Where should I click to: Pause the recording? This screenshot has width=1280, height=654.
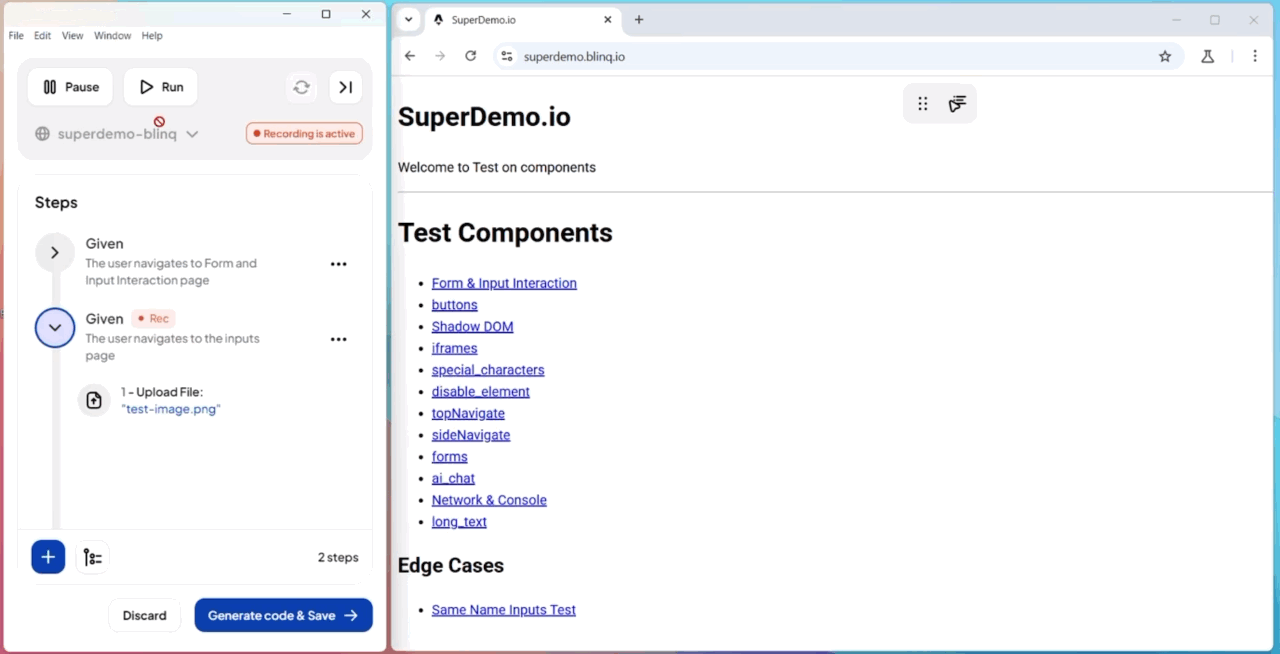click(x=70, y=87)
